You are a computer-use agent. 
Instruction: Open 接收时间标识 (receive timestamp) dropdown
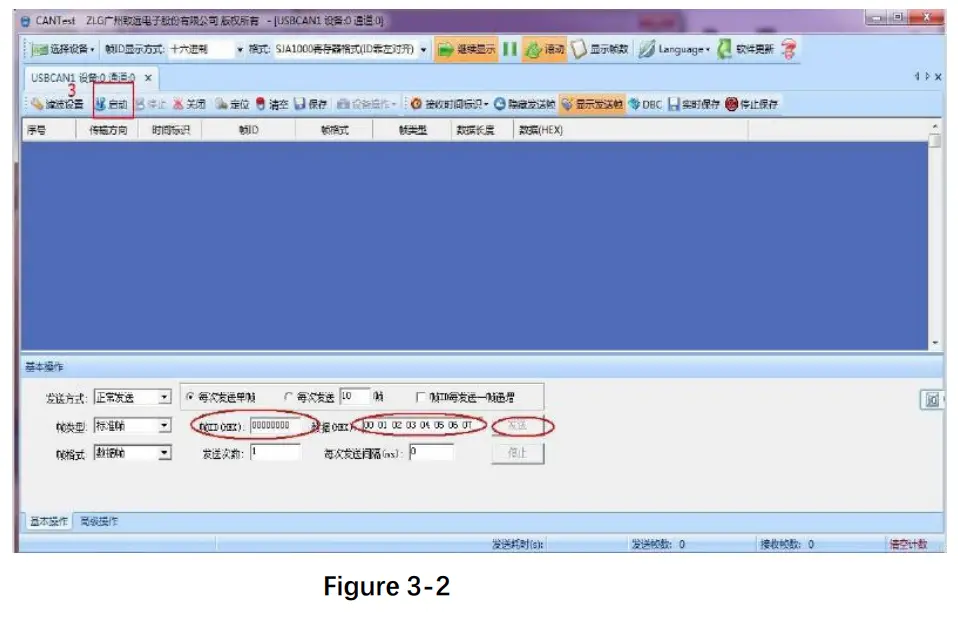pos(449,104)
